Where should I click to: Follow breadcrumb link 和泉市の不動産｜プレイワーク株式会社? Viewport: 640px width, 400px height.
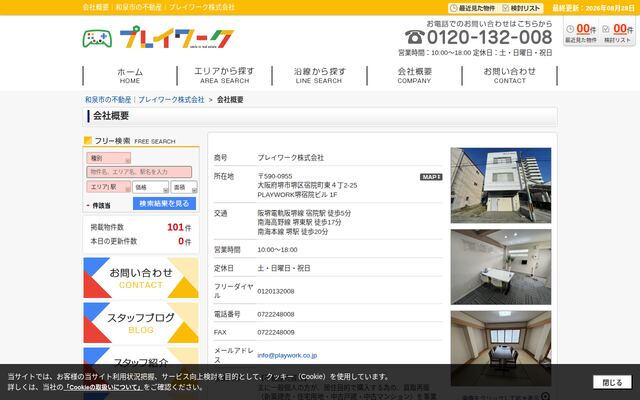[x=144, y=100]
